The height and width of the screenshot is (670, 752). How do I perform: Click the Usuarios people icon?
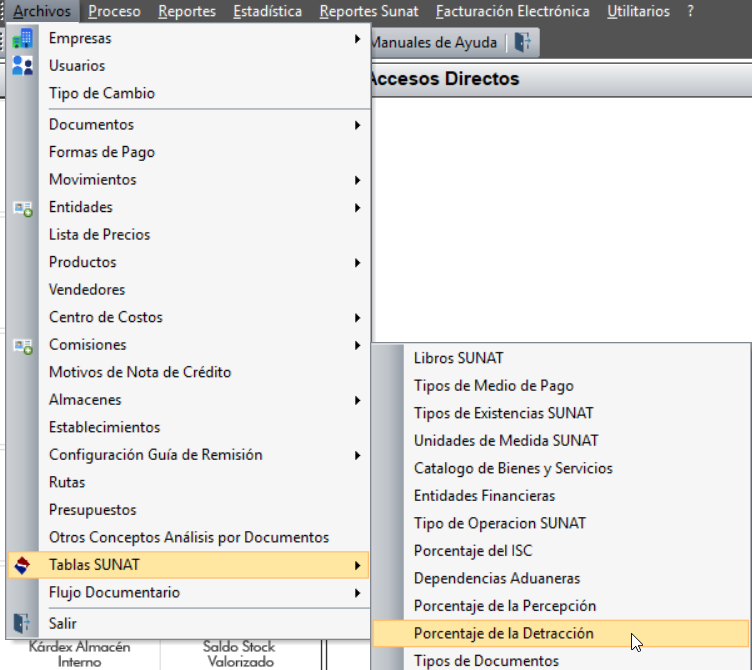(x=23, y=66)
